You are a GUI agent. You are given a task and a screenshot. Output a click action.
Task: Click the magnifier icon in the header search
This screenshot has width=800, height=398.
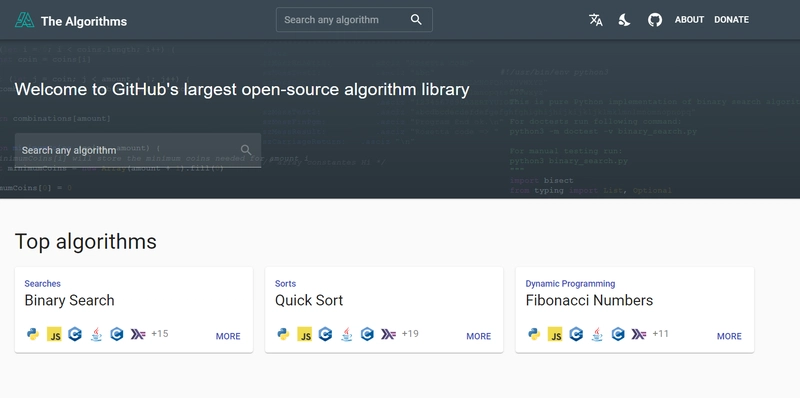(416, 20)
